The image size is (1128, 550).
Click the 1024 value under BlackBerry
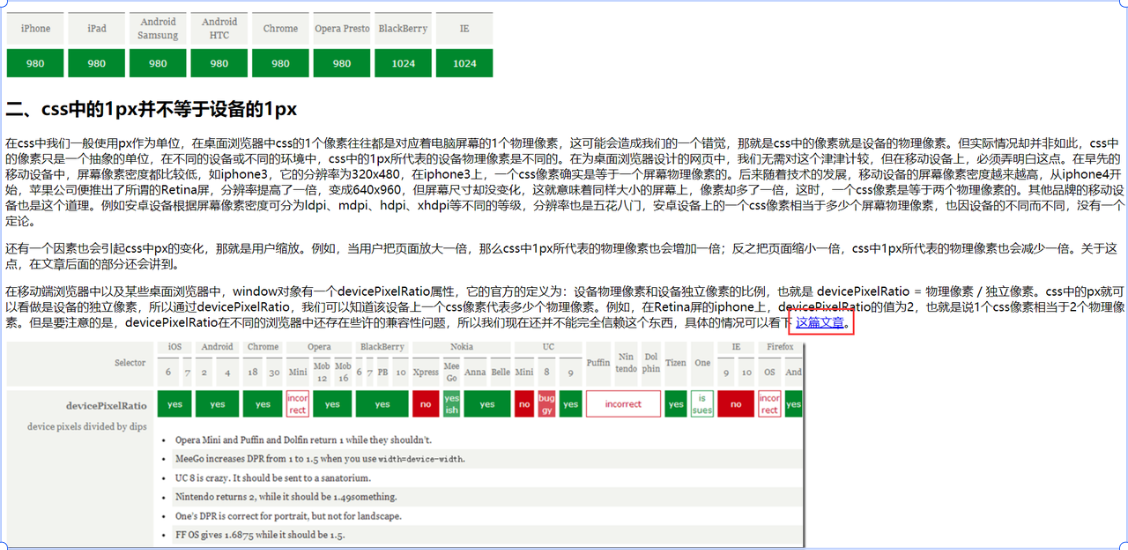coord(403,63)
